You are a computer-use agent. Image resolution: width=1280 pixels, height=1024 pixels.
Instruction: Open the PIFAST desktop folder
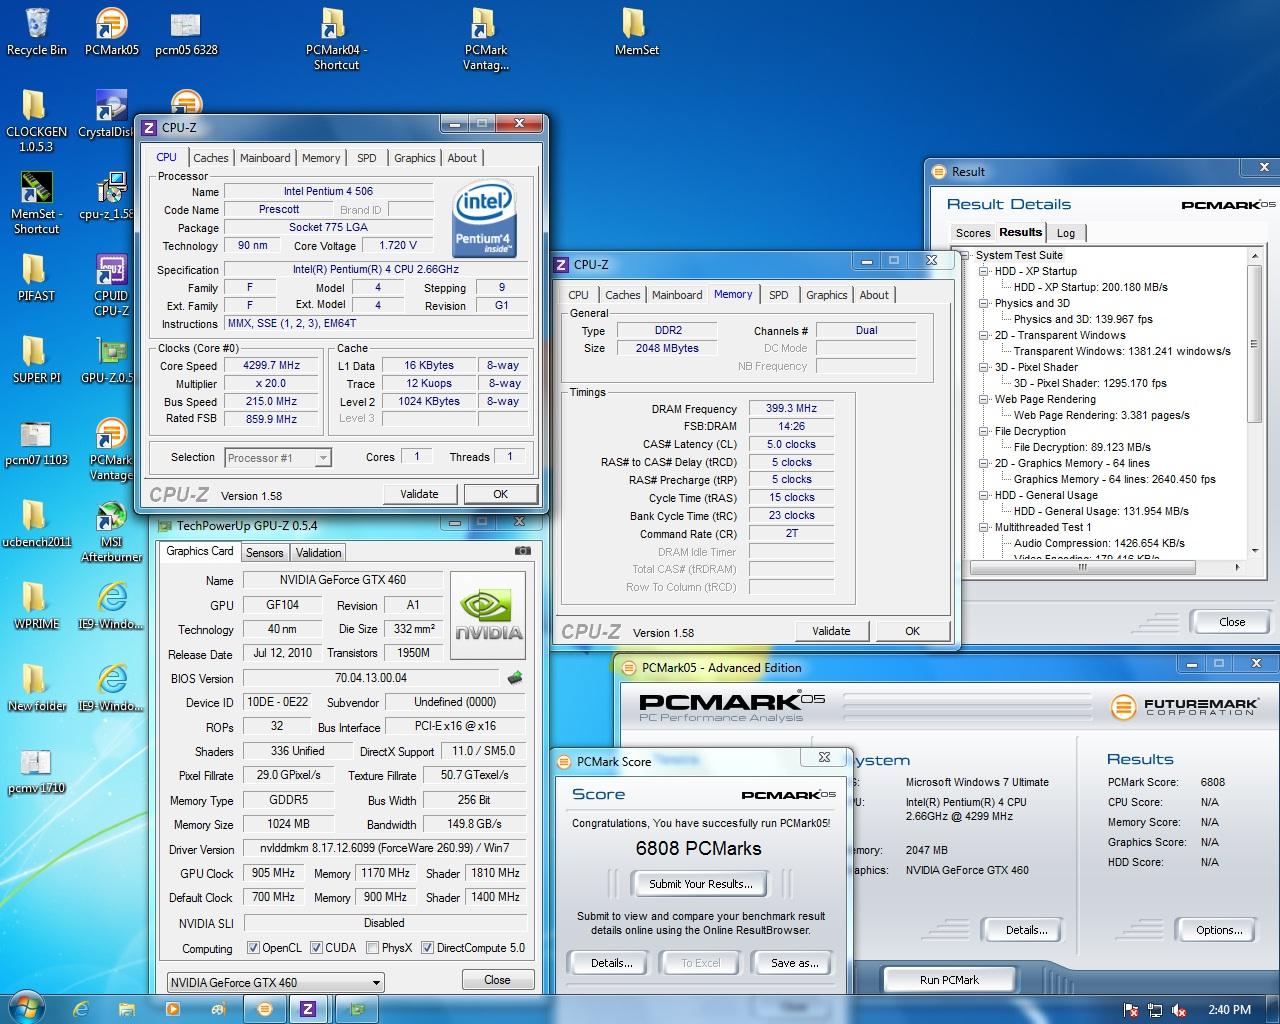click(x=36, y=277)
